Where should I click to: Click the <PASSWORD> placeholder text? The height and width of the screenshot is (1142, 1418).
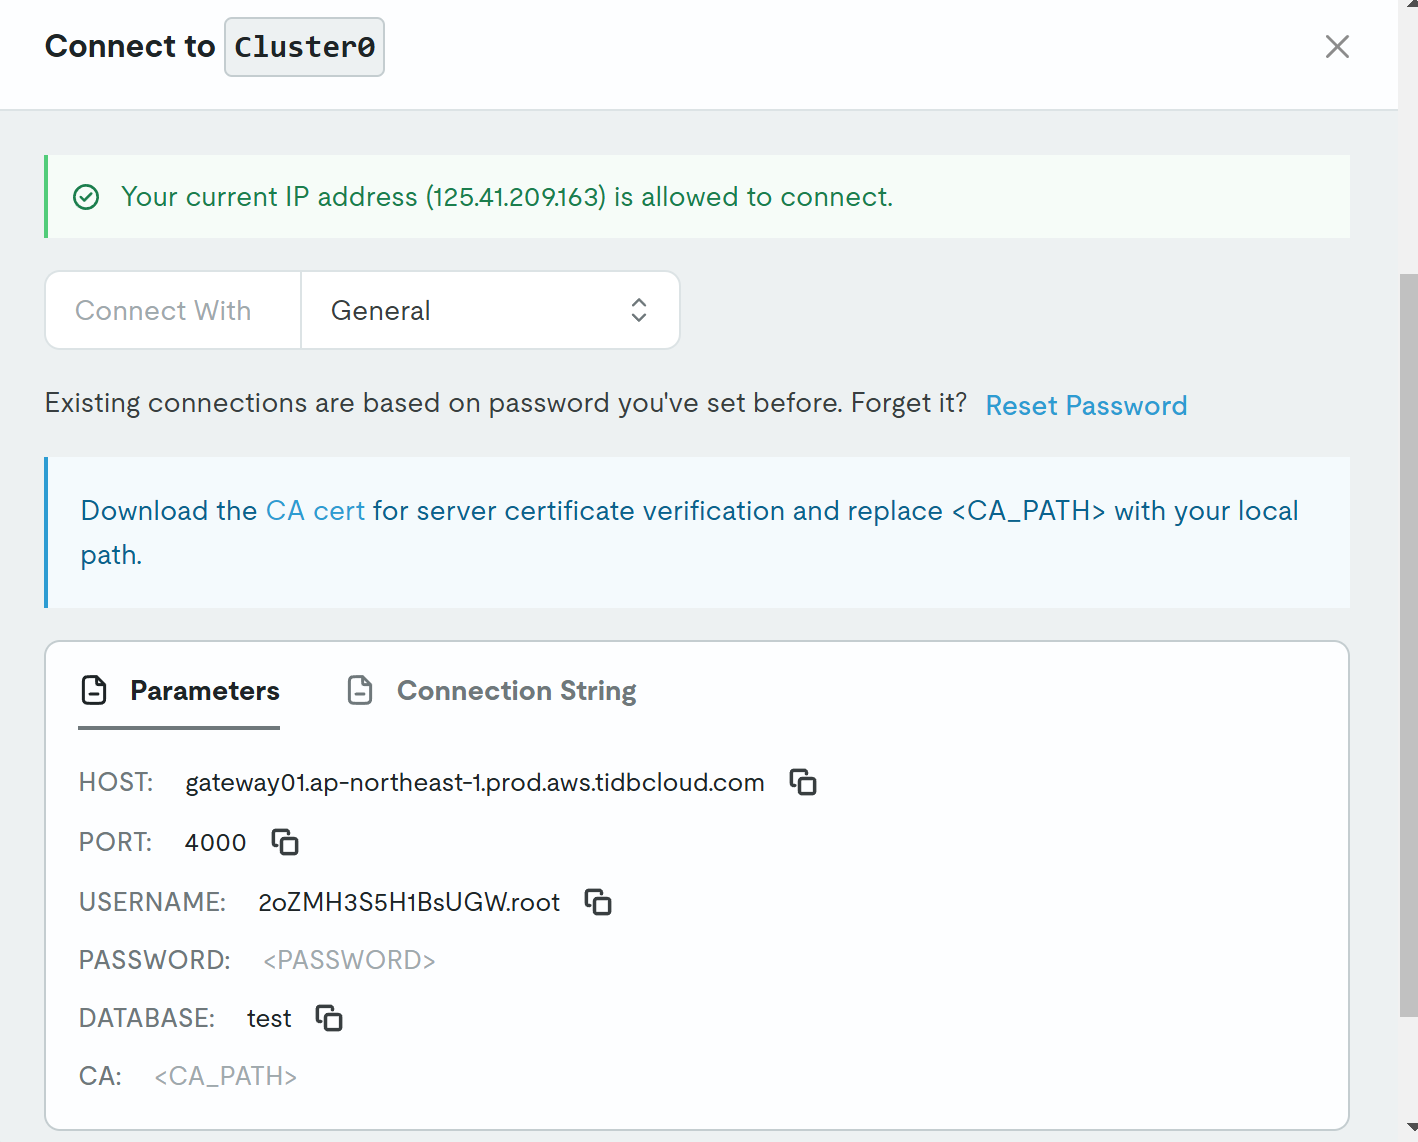[349, 960]
